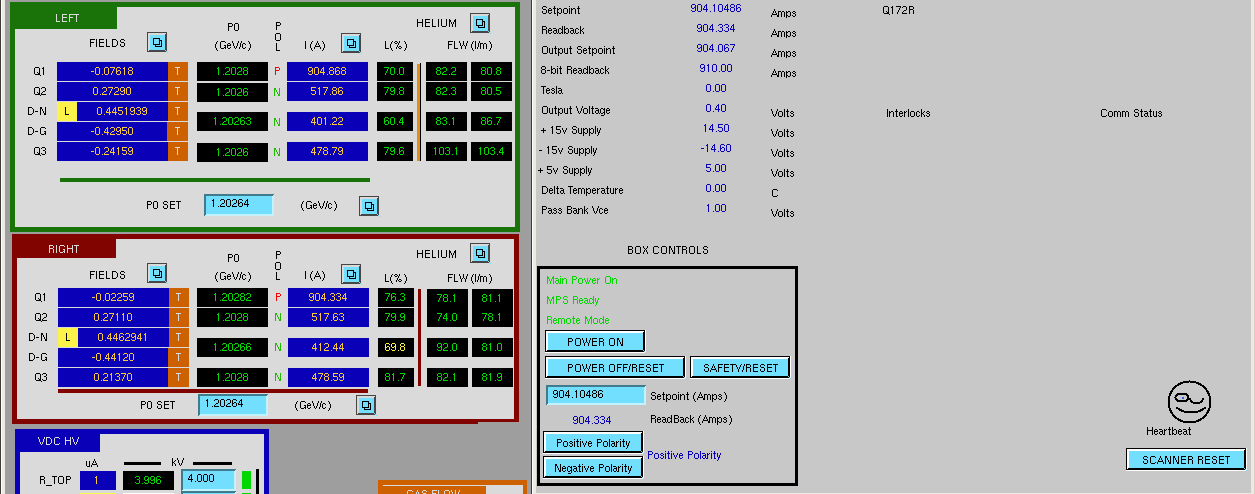Image resolution: width=1255 pixels, height=494 pixels.
Task: Select RIGHT helium flow value 92.0
Action: click(447, 347)
